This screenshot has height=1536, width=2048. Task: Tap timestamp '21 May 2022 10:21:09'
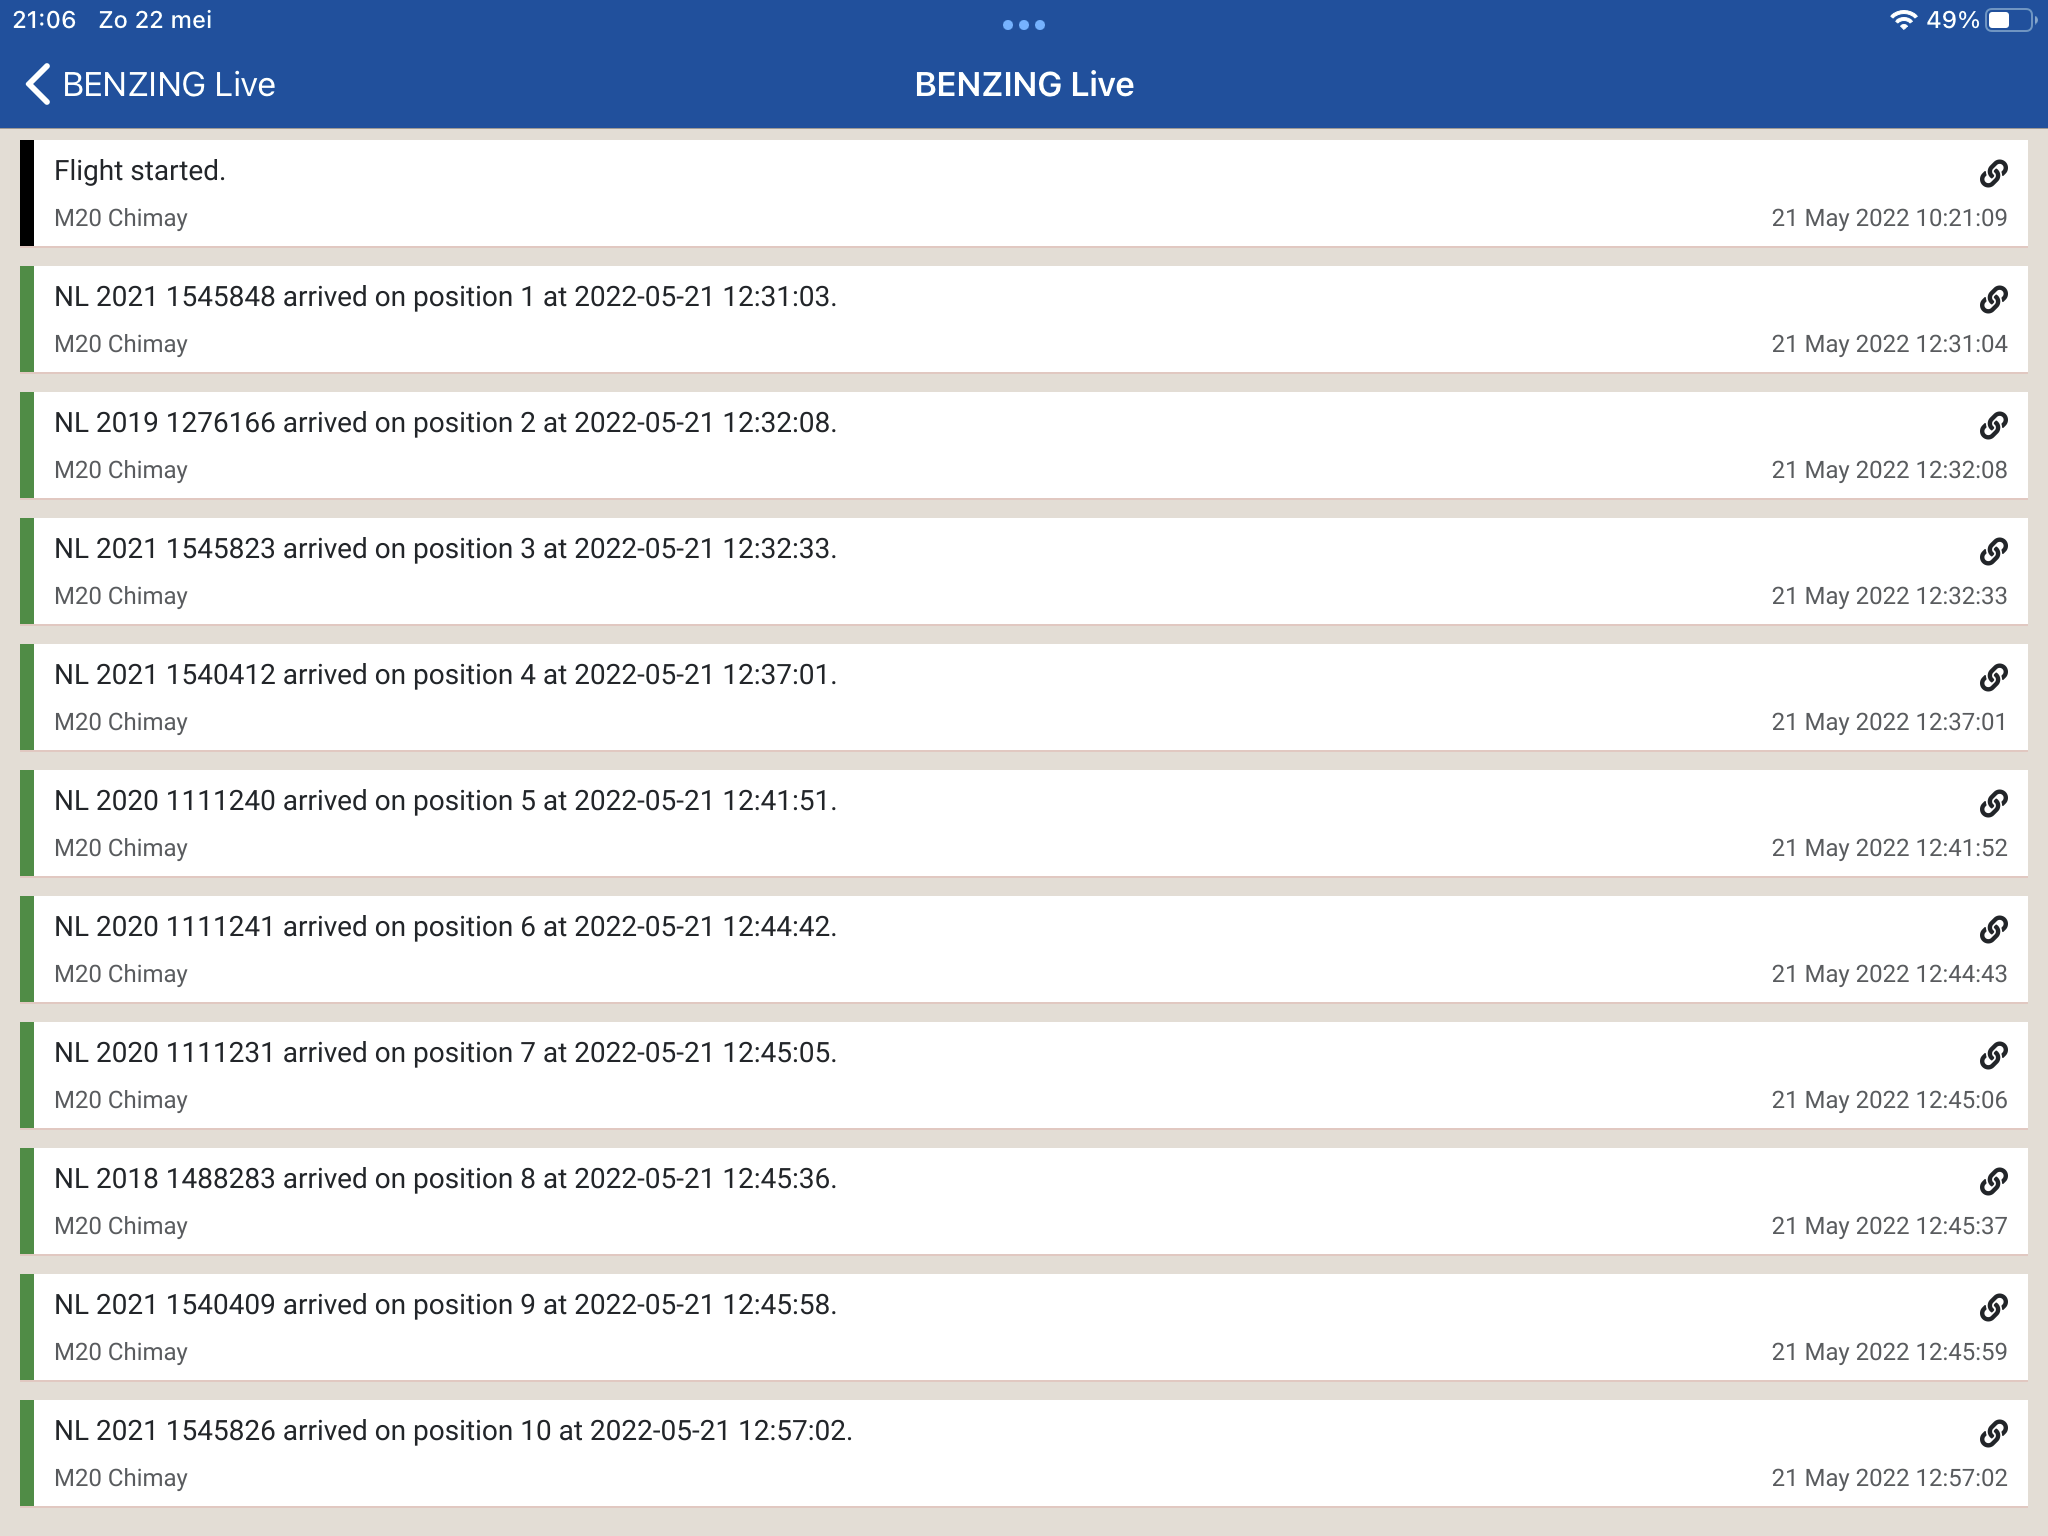click(x=1889, y=218)
